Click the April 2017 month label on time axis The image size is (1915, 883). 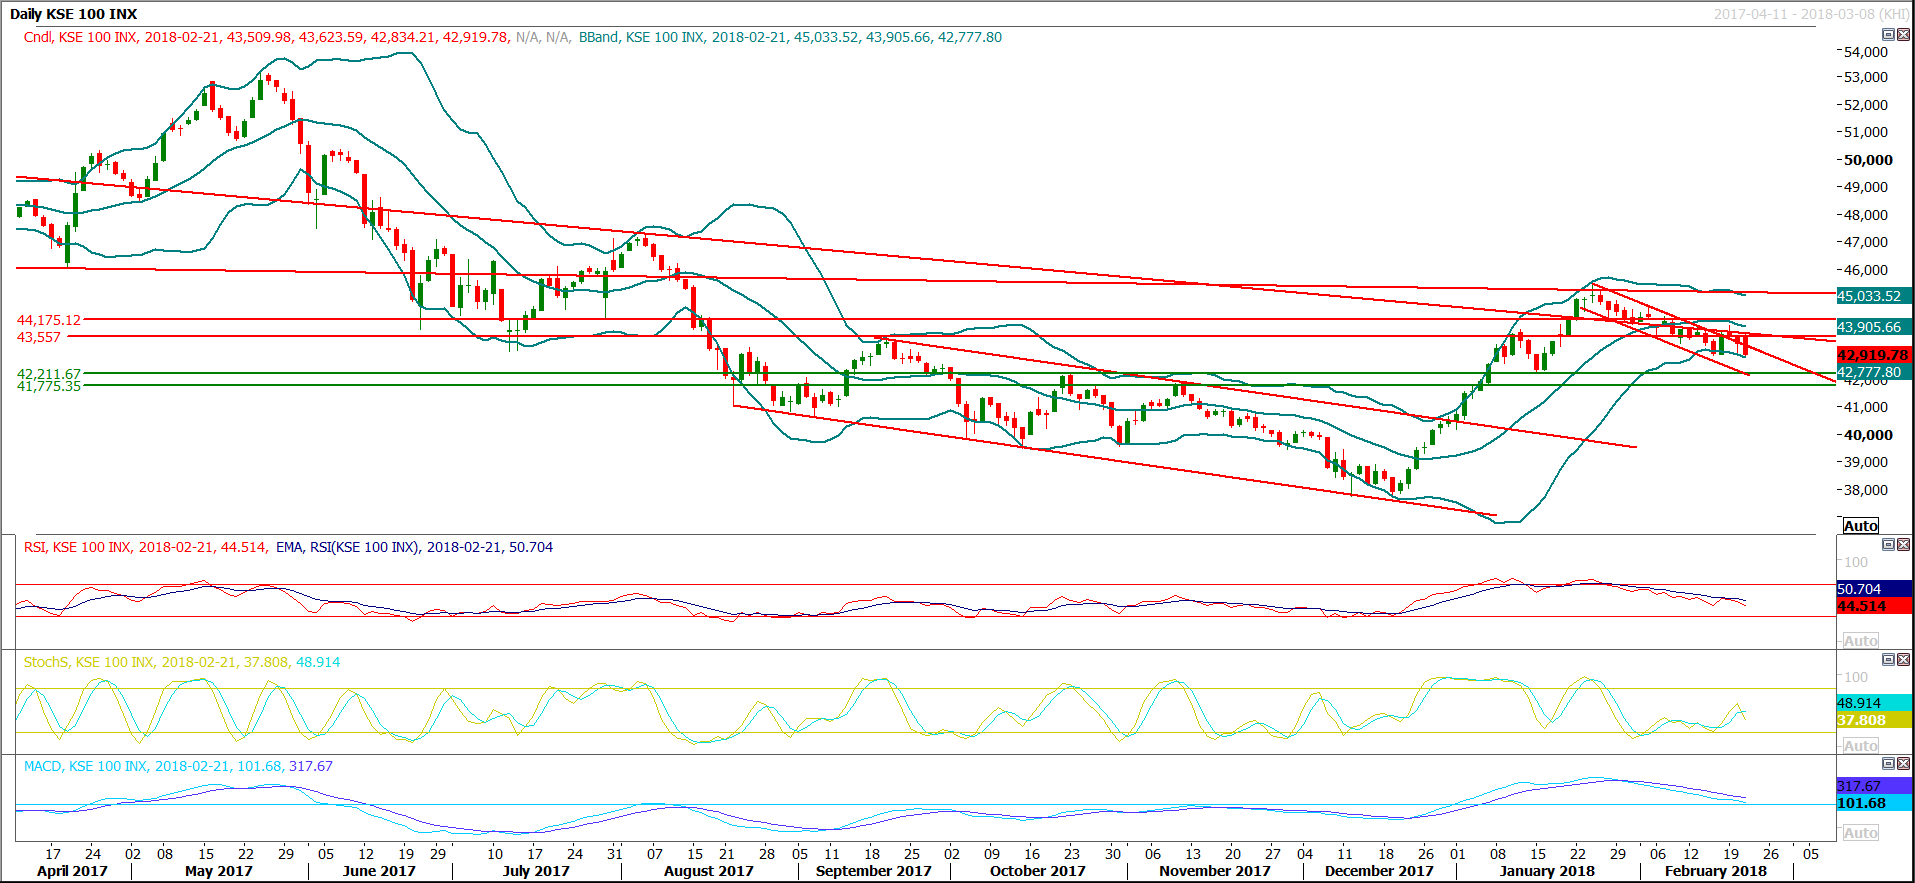[72, 871]
